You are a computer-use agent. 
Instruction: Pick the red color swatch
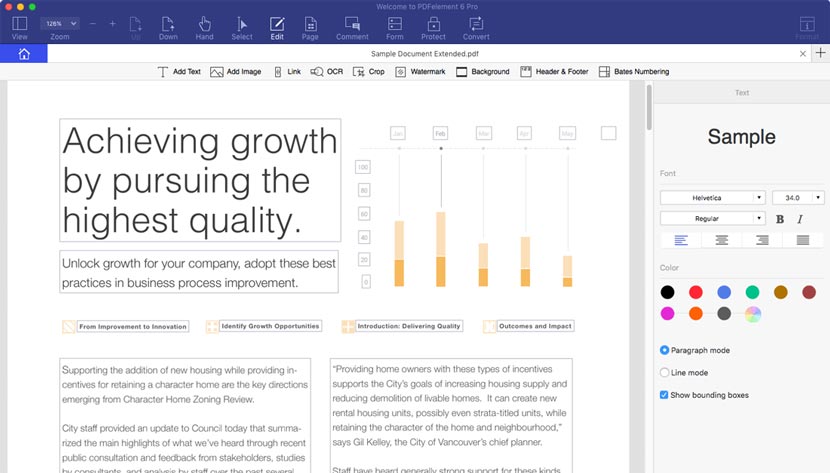pyautogui.click(x=695, y=292)
